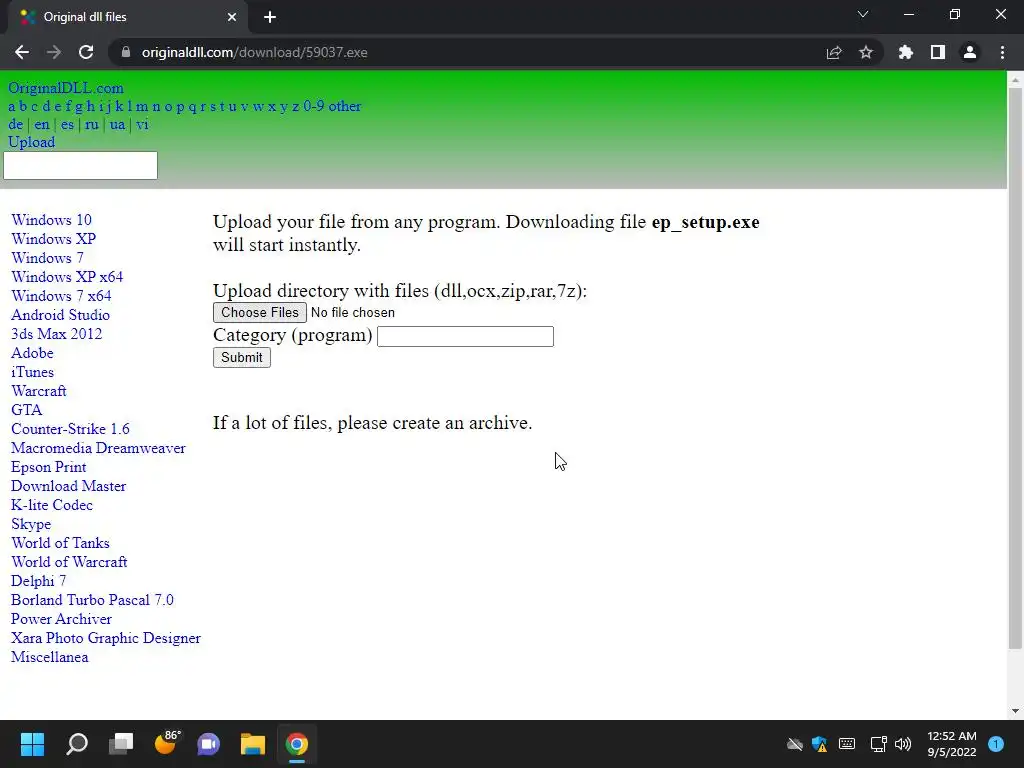Expand the tab search chevron
This screenshot has height=768, width=1024.
(x=863, y=14)
